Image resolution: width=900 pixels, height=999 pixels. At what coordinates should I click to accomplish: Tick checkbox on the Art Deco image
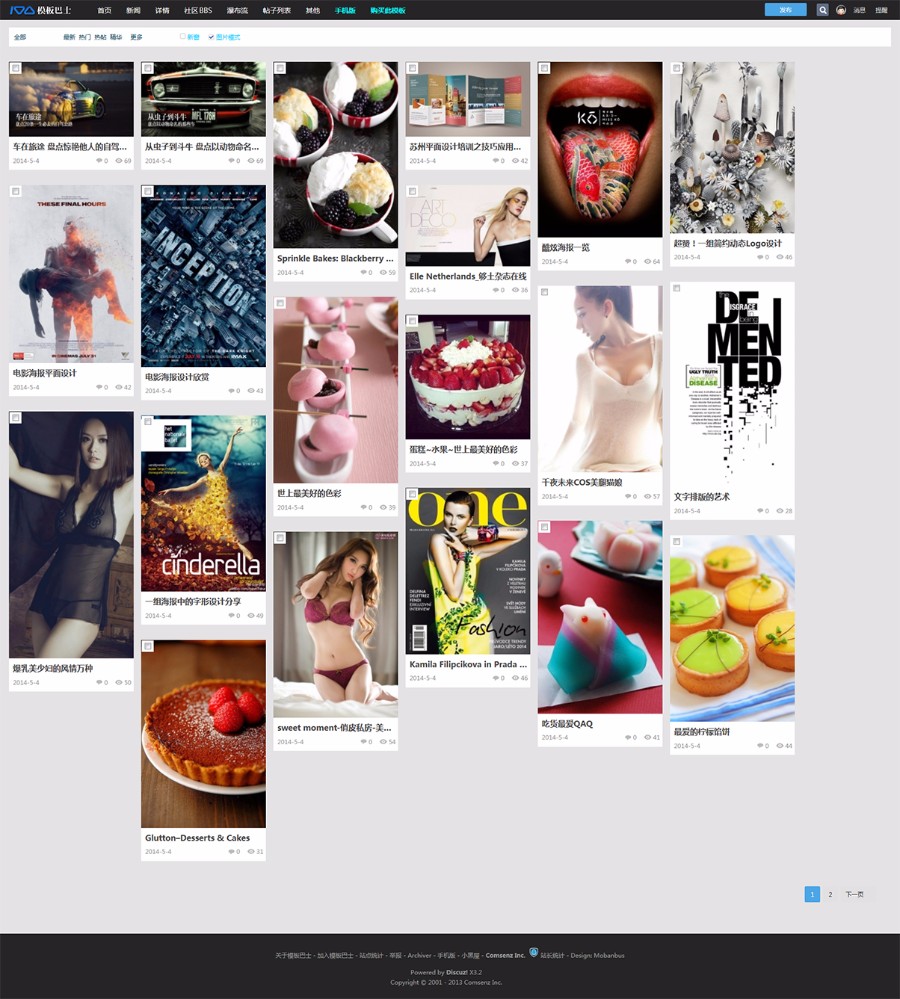413,191
